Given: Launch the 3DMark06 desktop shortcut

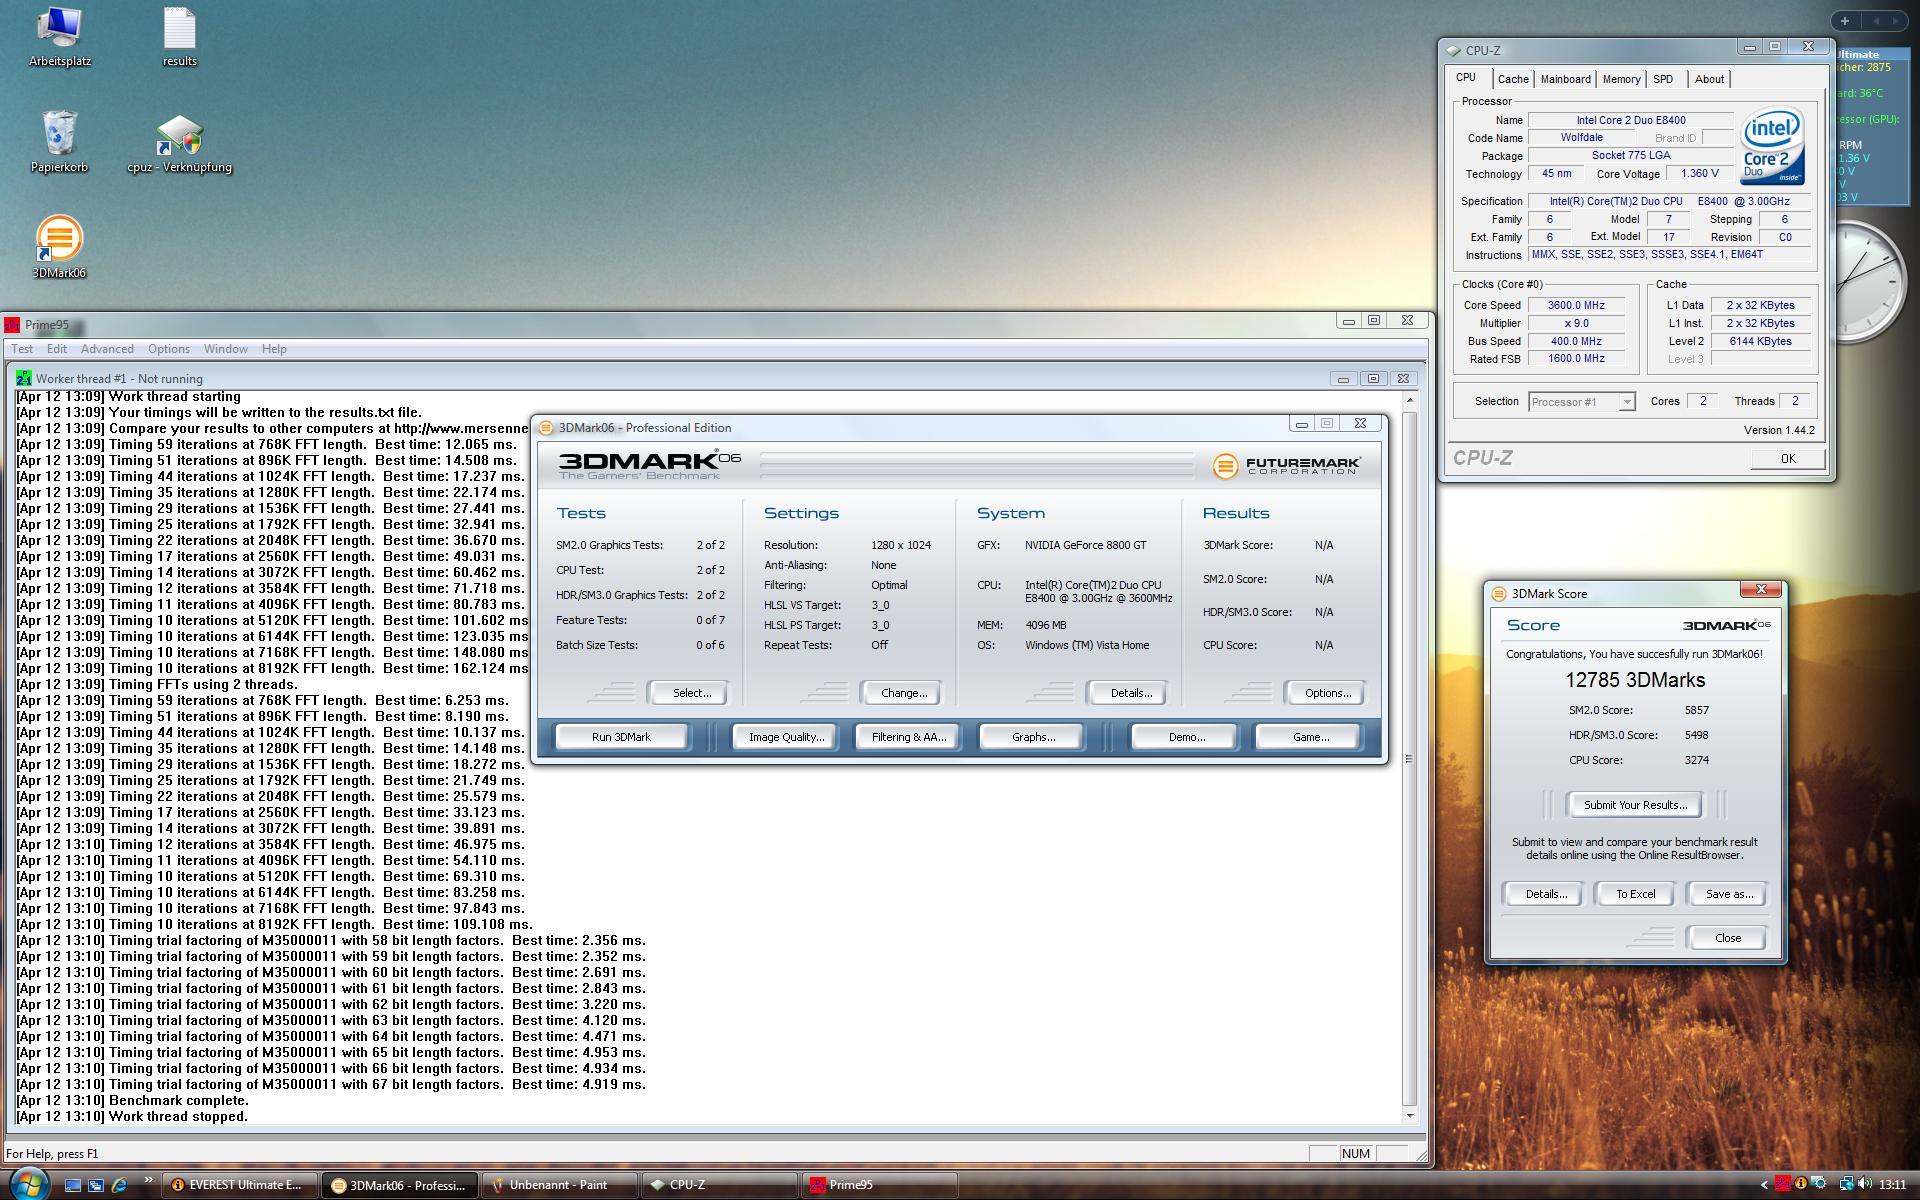Looking at the screenshot, I should coord(59,247).
